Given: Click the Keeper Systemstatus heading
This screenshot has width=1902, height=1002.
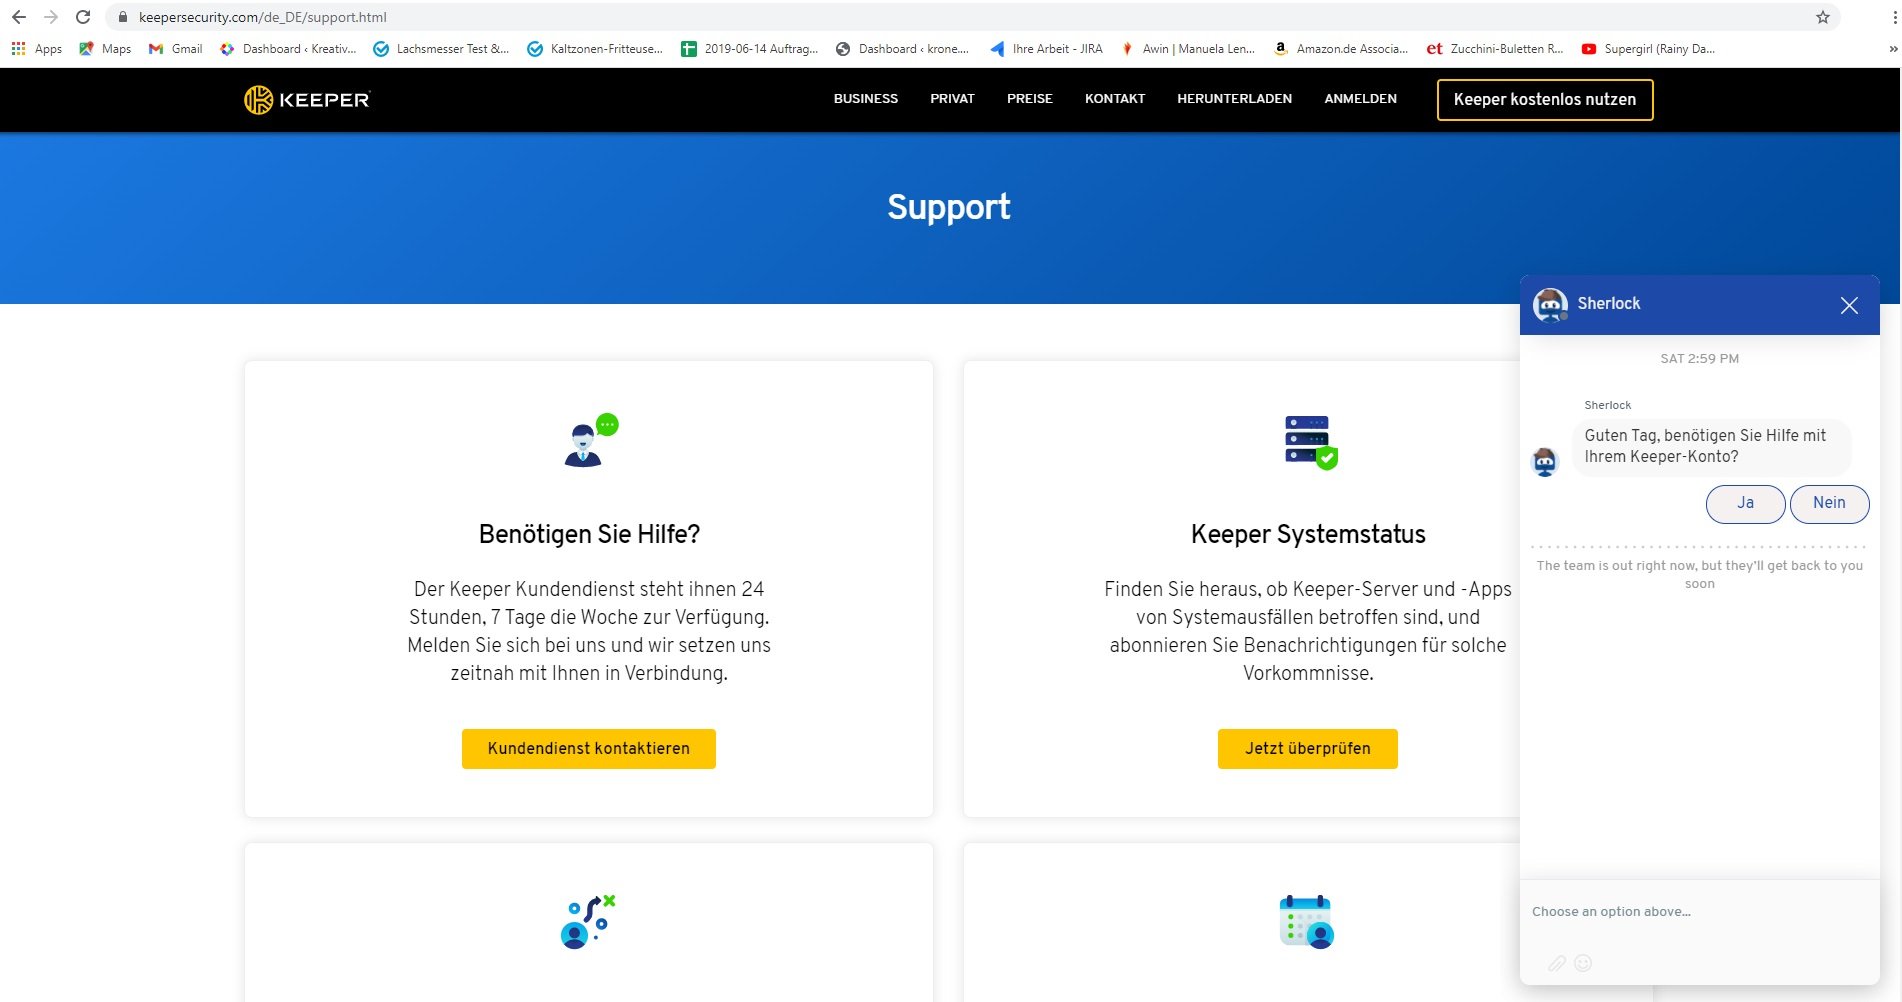Looking at the screenshot, I should click(x=1308, y=534).
